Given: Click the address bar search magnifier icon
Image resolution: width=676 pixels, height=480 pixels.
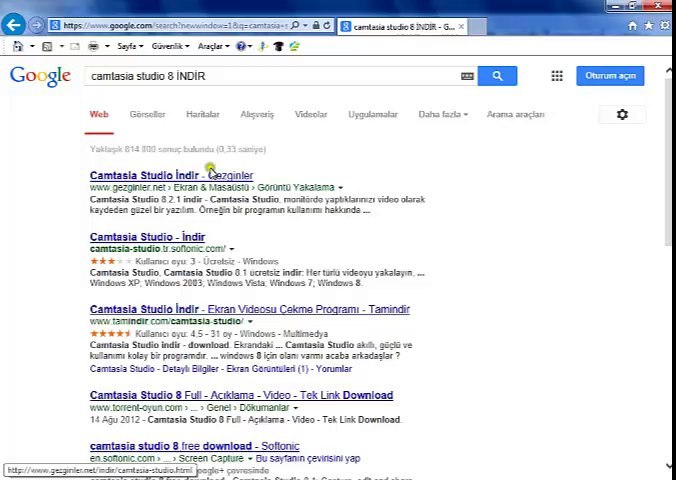Looking at the screenshot, I should point(295,25).
